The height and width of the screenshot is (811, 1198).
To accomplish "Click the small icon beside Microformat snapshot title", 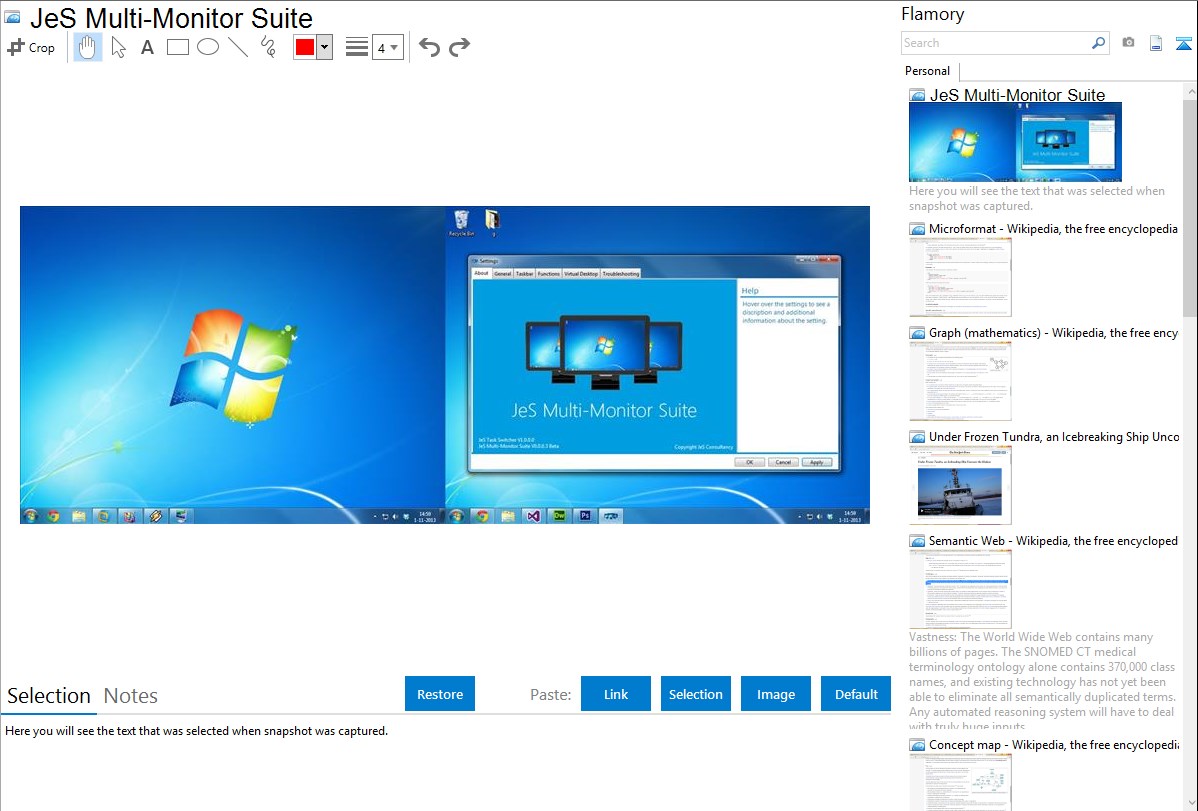I will coord(917,229).
